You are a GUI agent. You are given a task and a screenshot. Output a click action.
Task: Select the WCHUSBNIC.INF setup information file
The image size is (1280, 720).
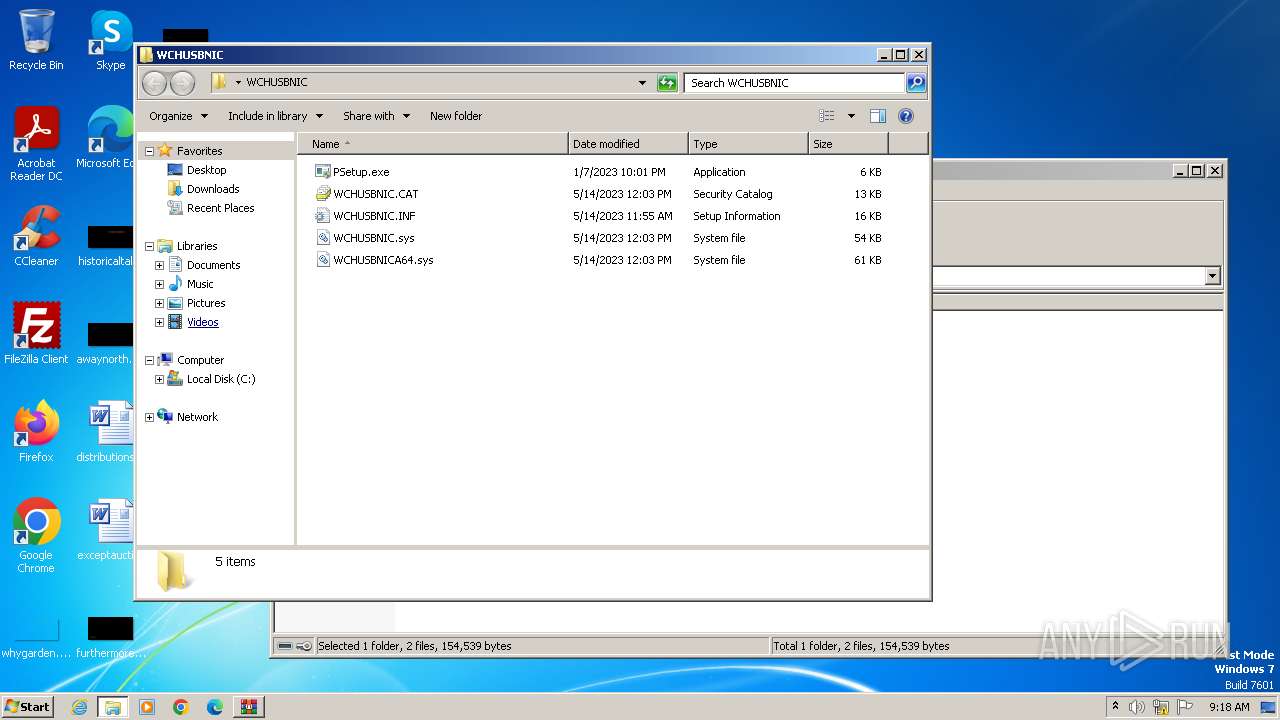pos(365,216)
